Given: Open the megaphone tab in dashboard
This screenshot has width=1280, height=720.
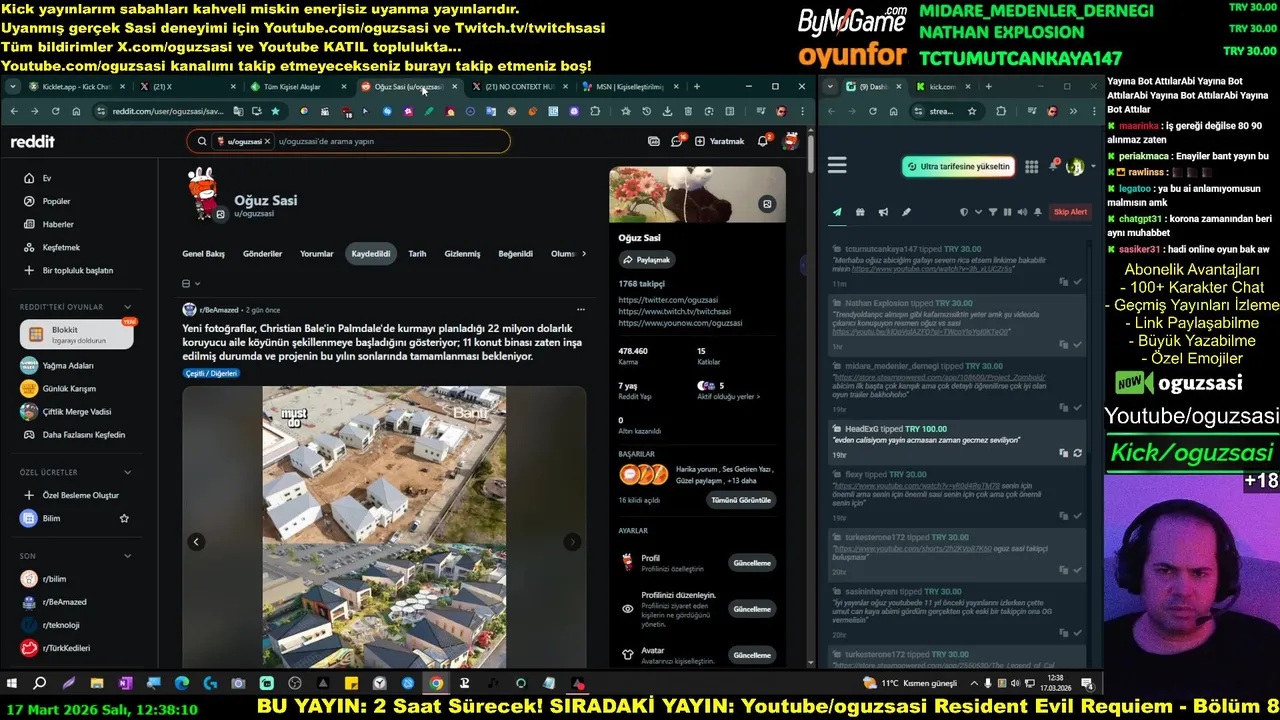Looking at the screenshot, I should tap(883, 212).
